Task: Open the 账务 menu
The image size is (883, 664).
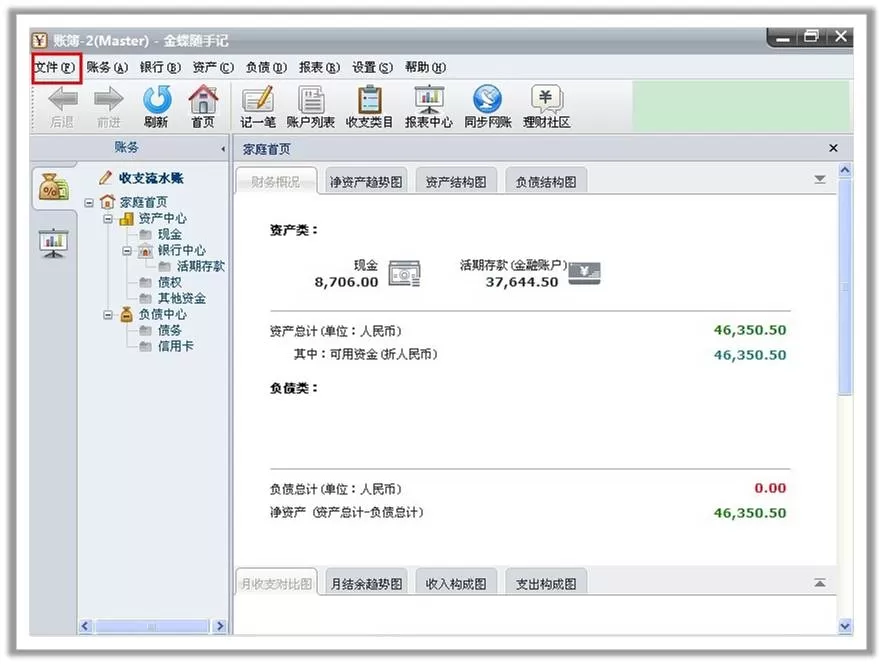Action: tap(107, 68)
